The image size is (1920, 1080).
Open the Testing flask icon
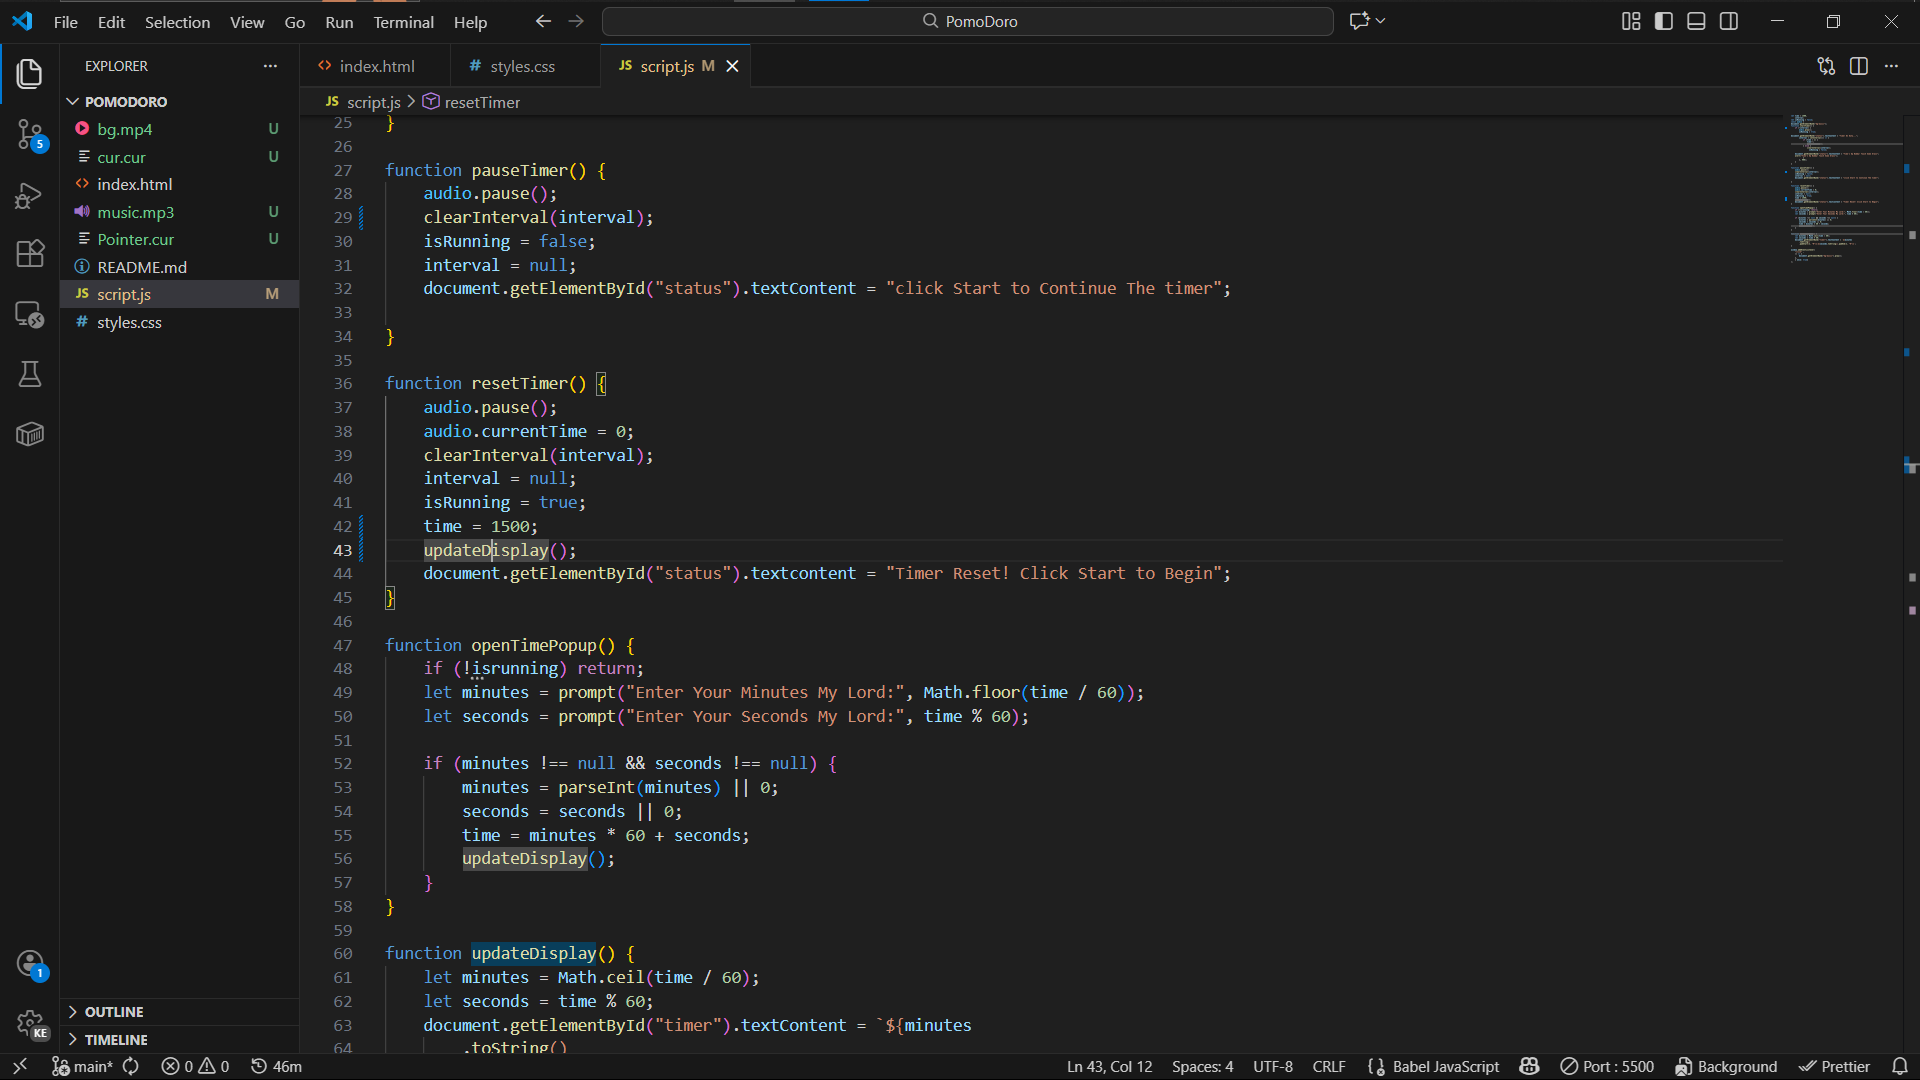(x=30, y=374)
